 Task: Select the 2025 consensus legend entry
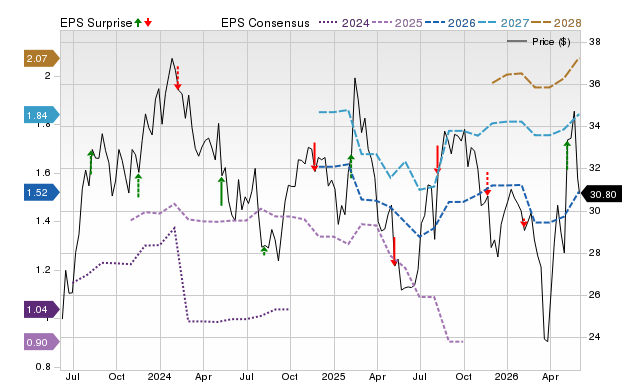pos(397,23)
